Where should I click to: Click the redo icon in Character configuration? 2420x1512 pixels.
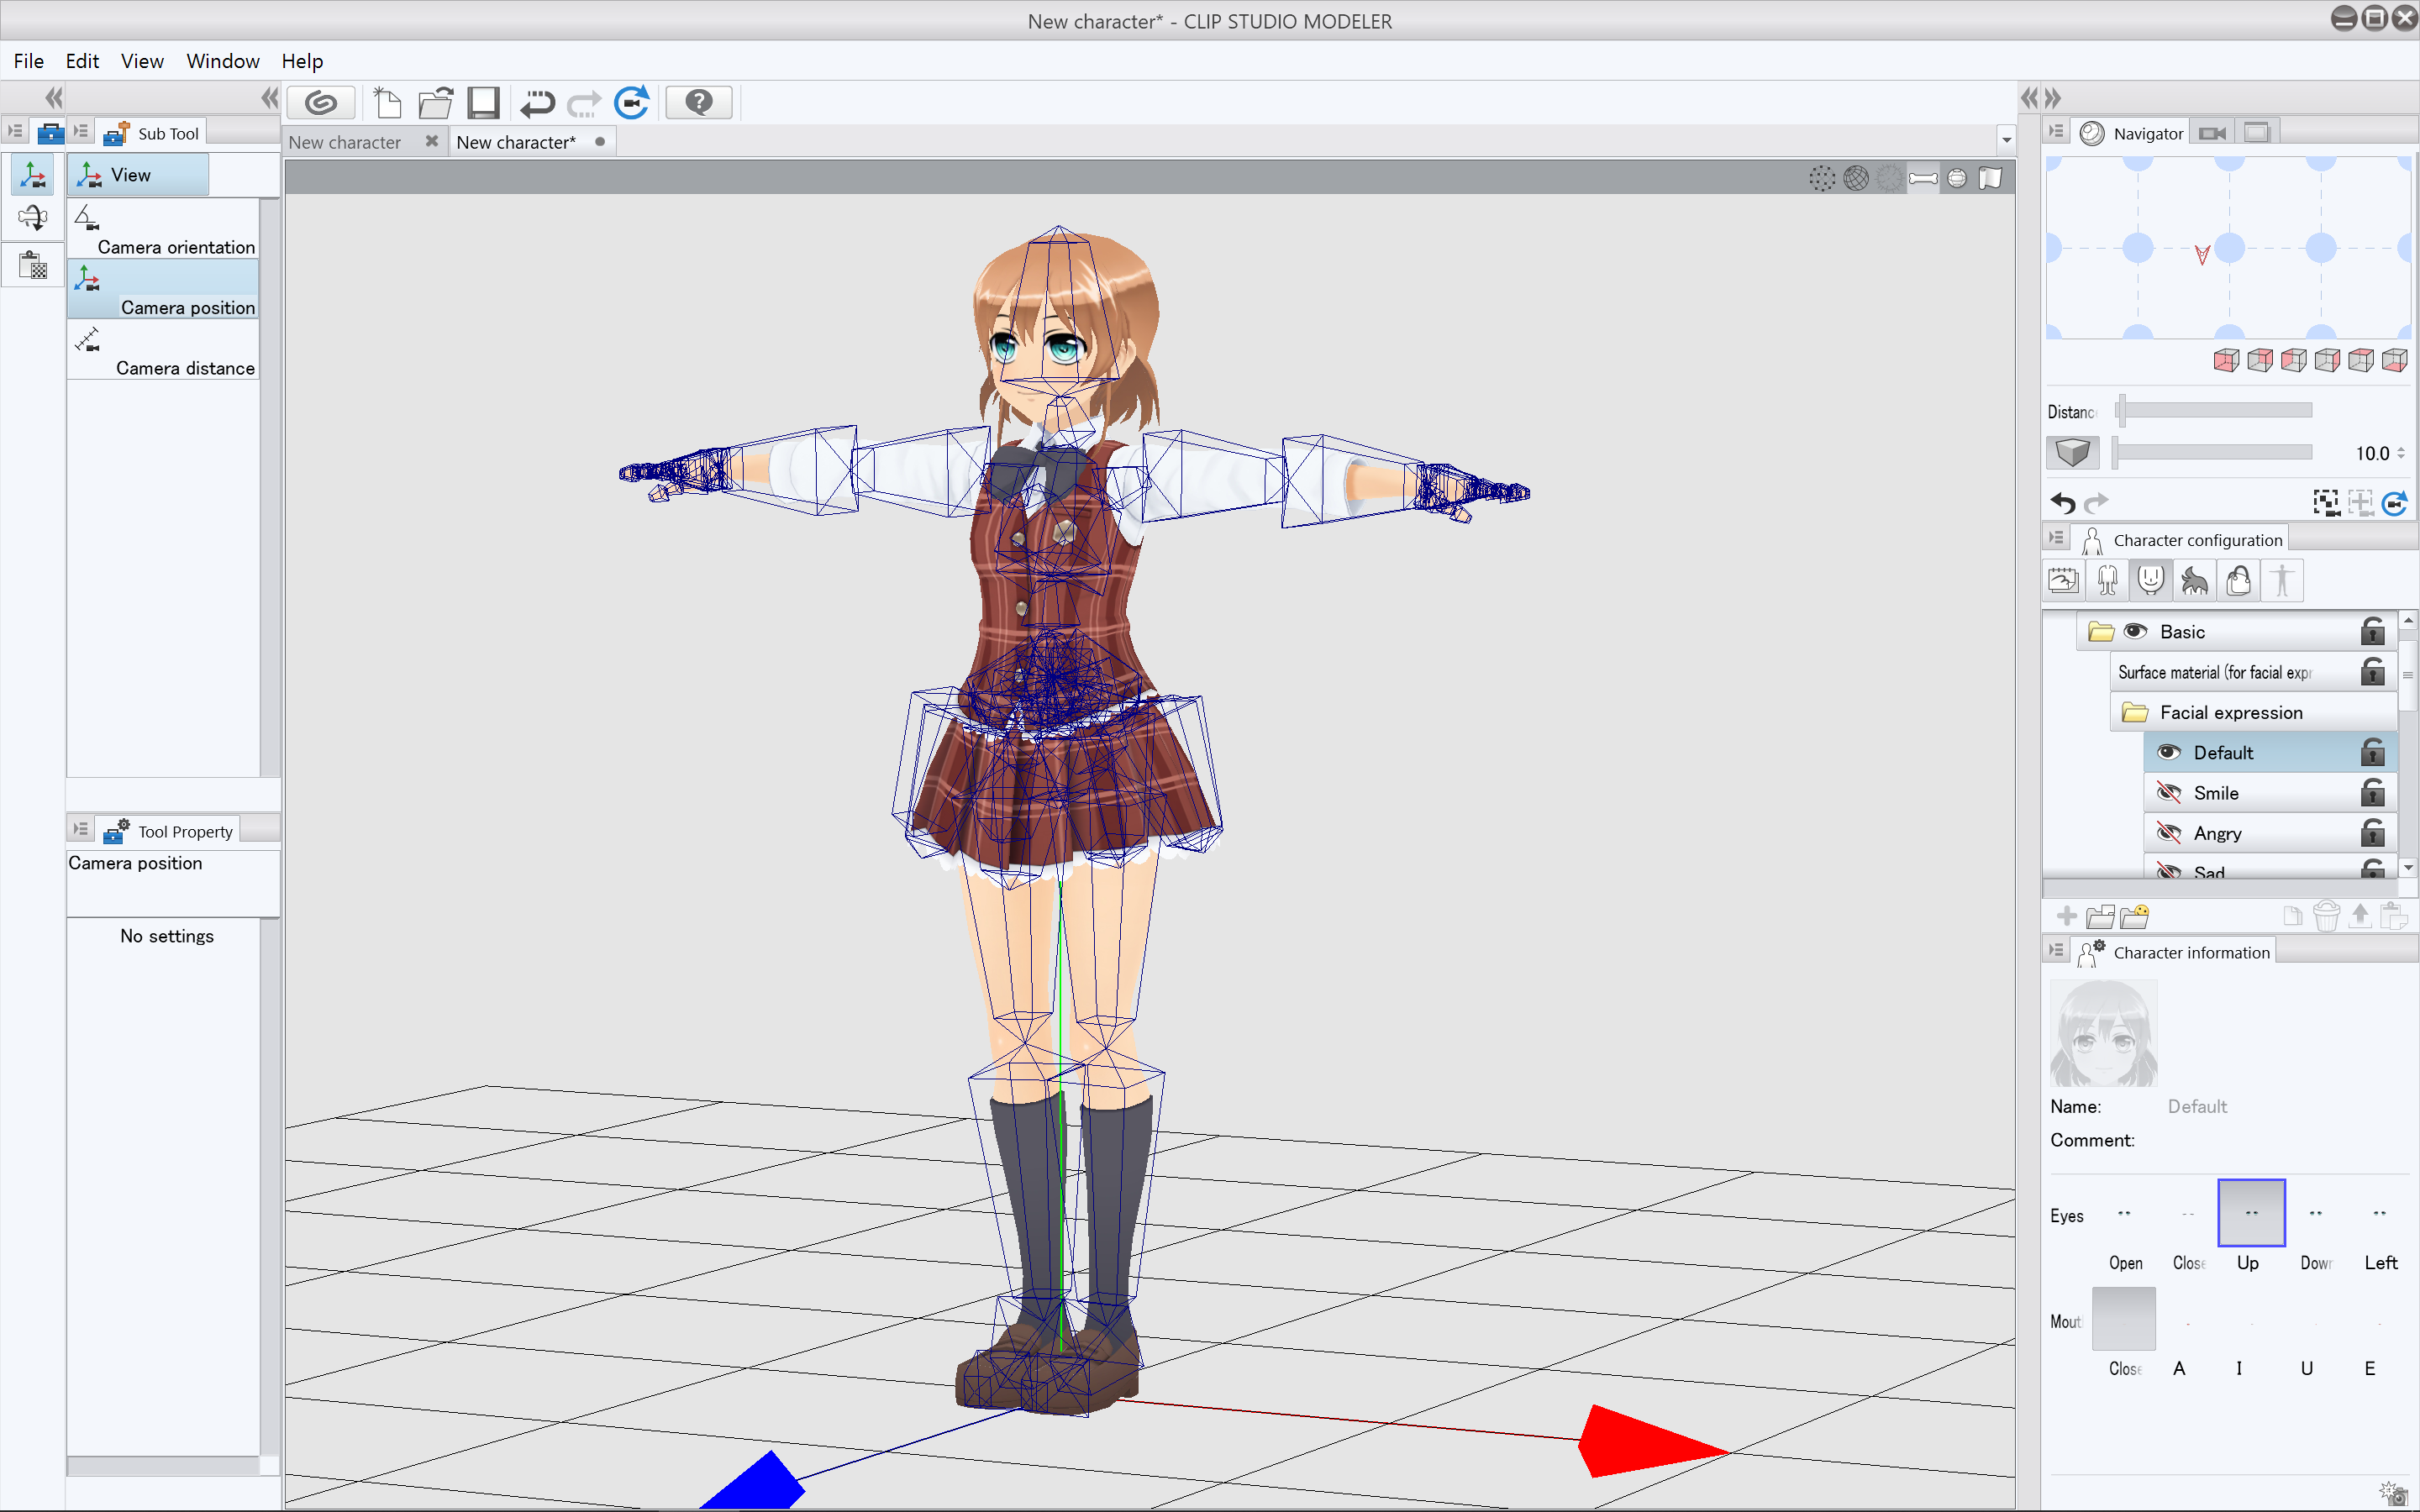click(x=2097, y=501)
